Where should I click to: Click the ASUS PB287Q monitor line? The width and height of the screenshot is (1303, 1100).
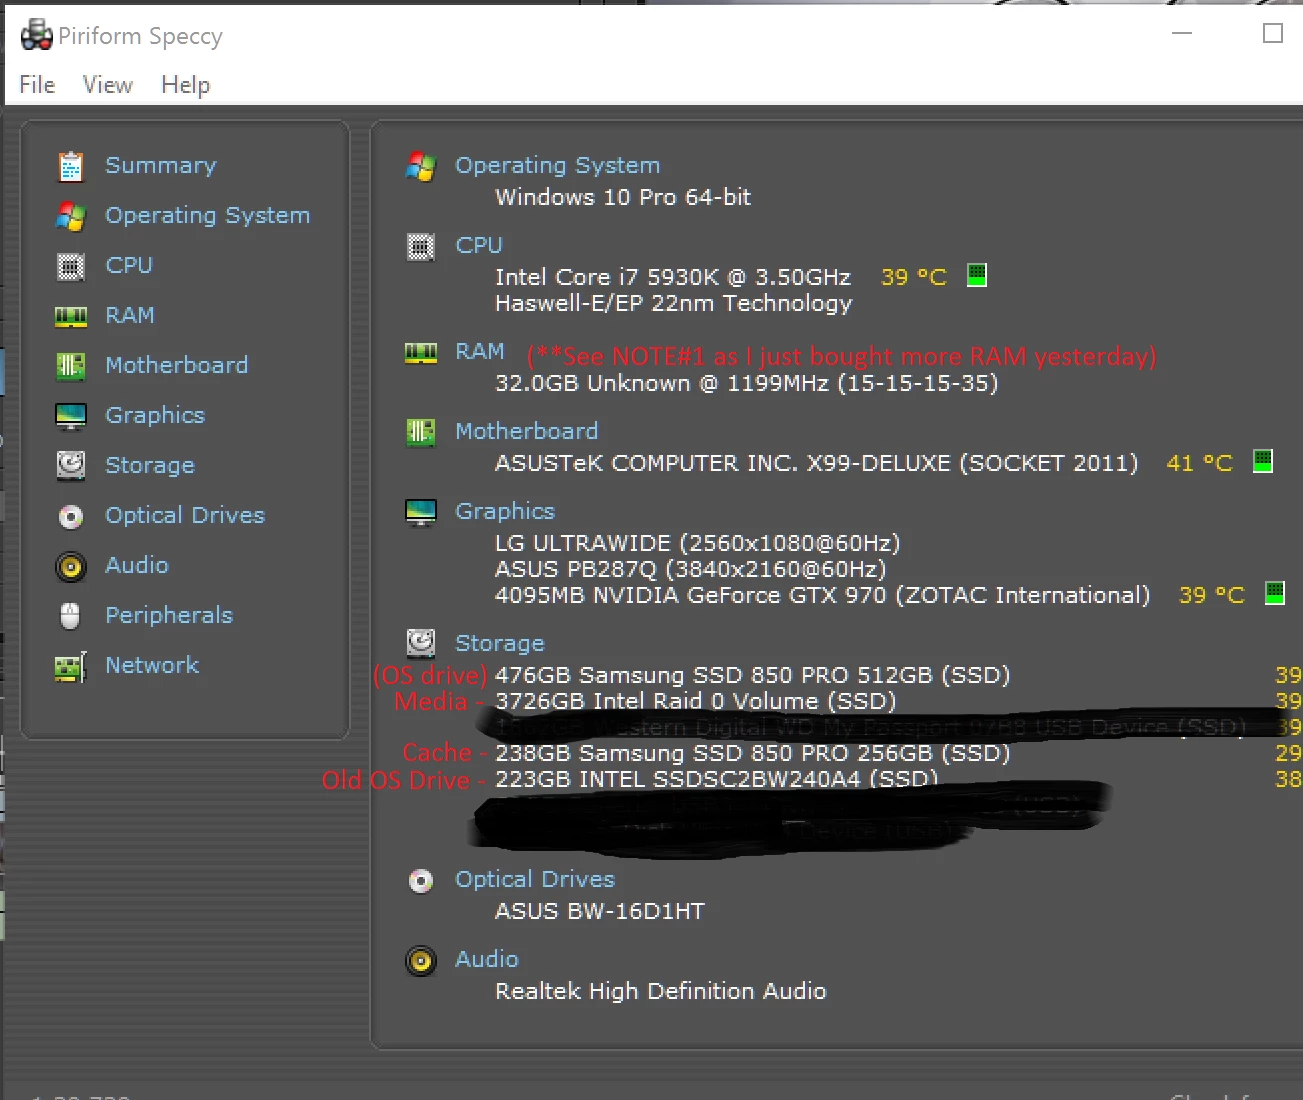coord(691,570)
